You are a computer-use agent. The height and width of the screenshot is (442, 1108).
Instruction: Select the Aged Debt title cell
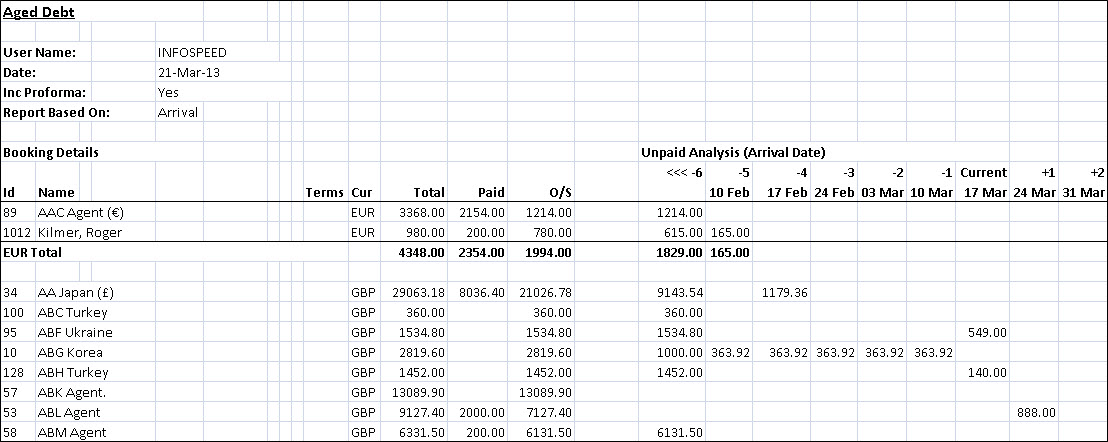[38, 12]
